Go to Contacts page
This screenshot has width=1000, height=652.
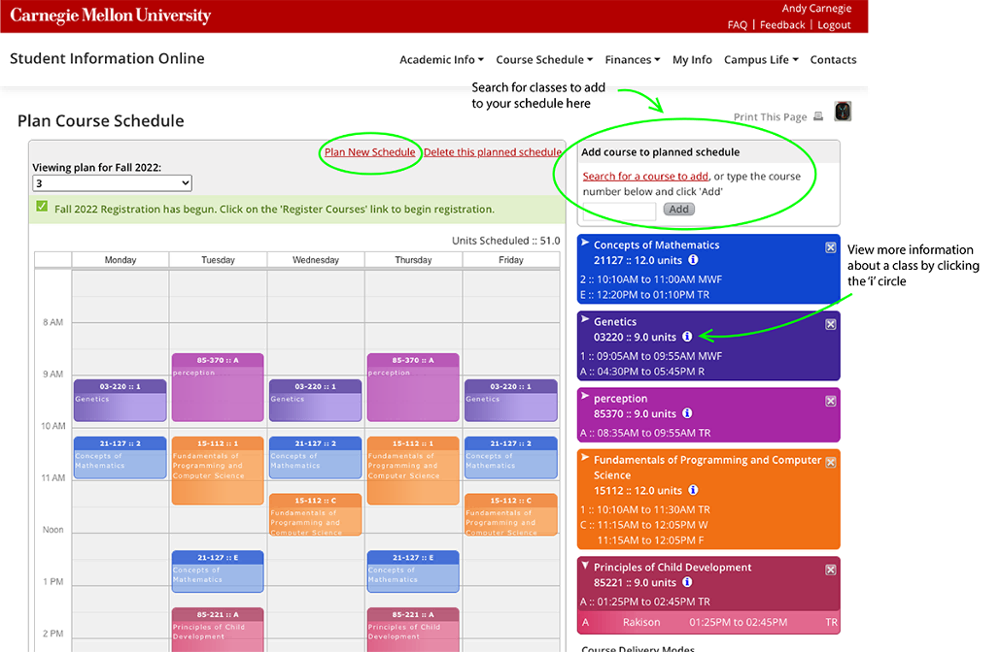point(833,59)
